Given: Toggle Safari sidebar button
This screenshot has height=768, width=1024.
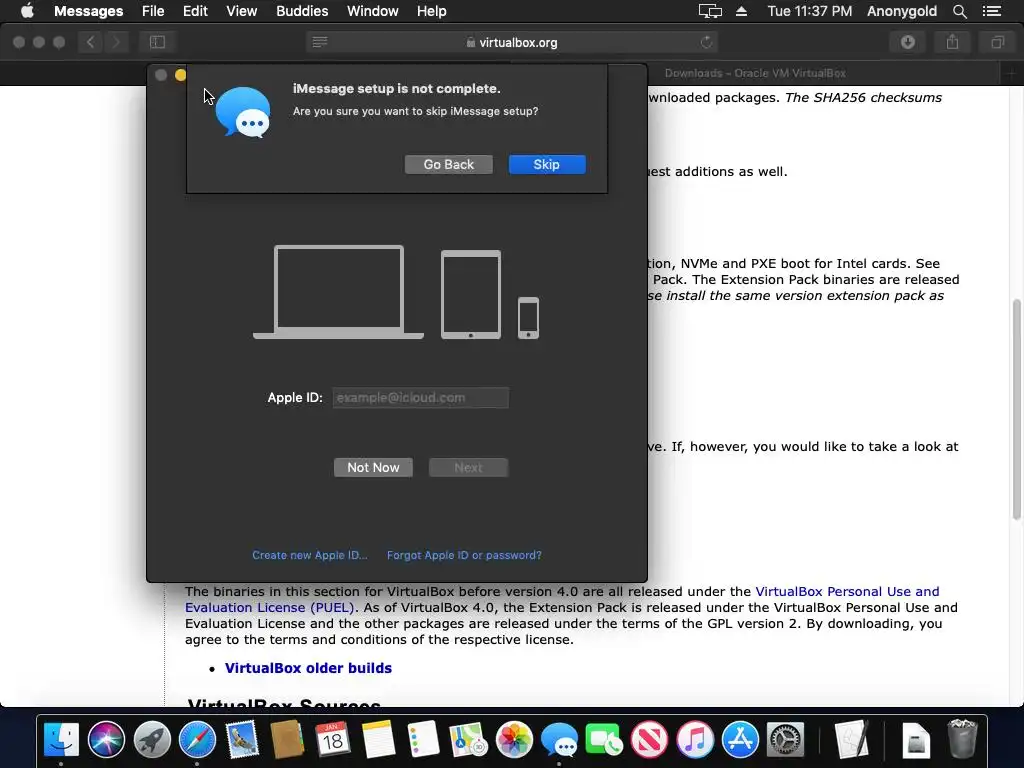Looking at the screenshot, I should (157, 42).
